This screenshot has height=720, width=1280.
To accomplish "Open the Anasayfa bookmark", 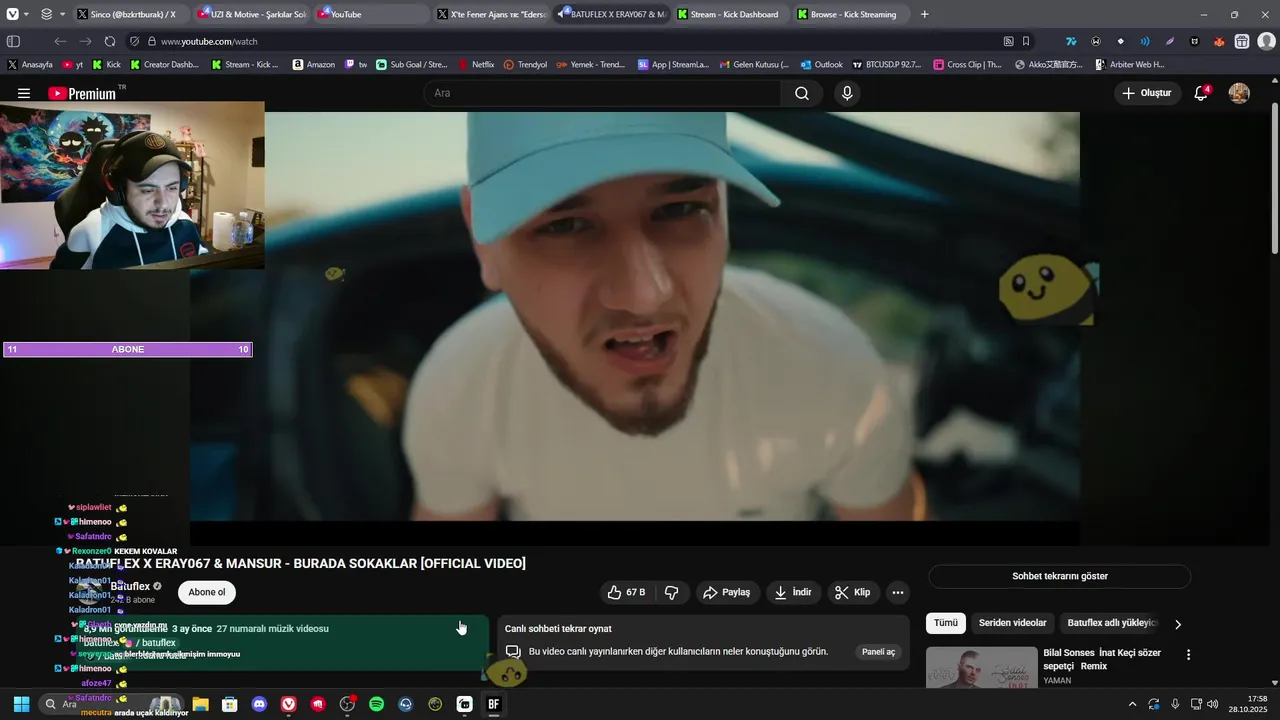I will pyautogui.click(x=30, y=64).
